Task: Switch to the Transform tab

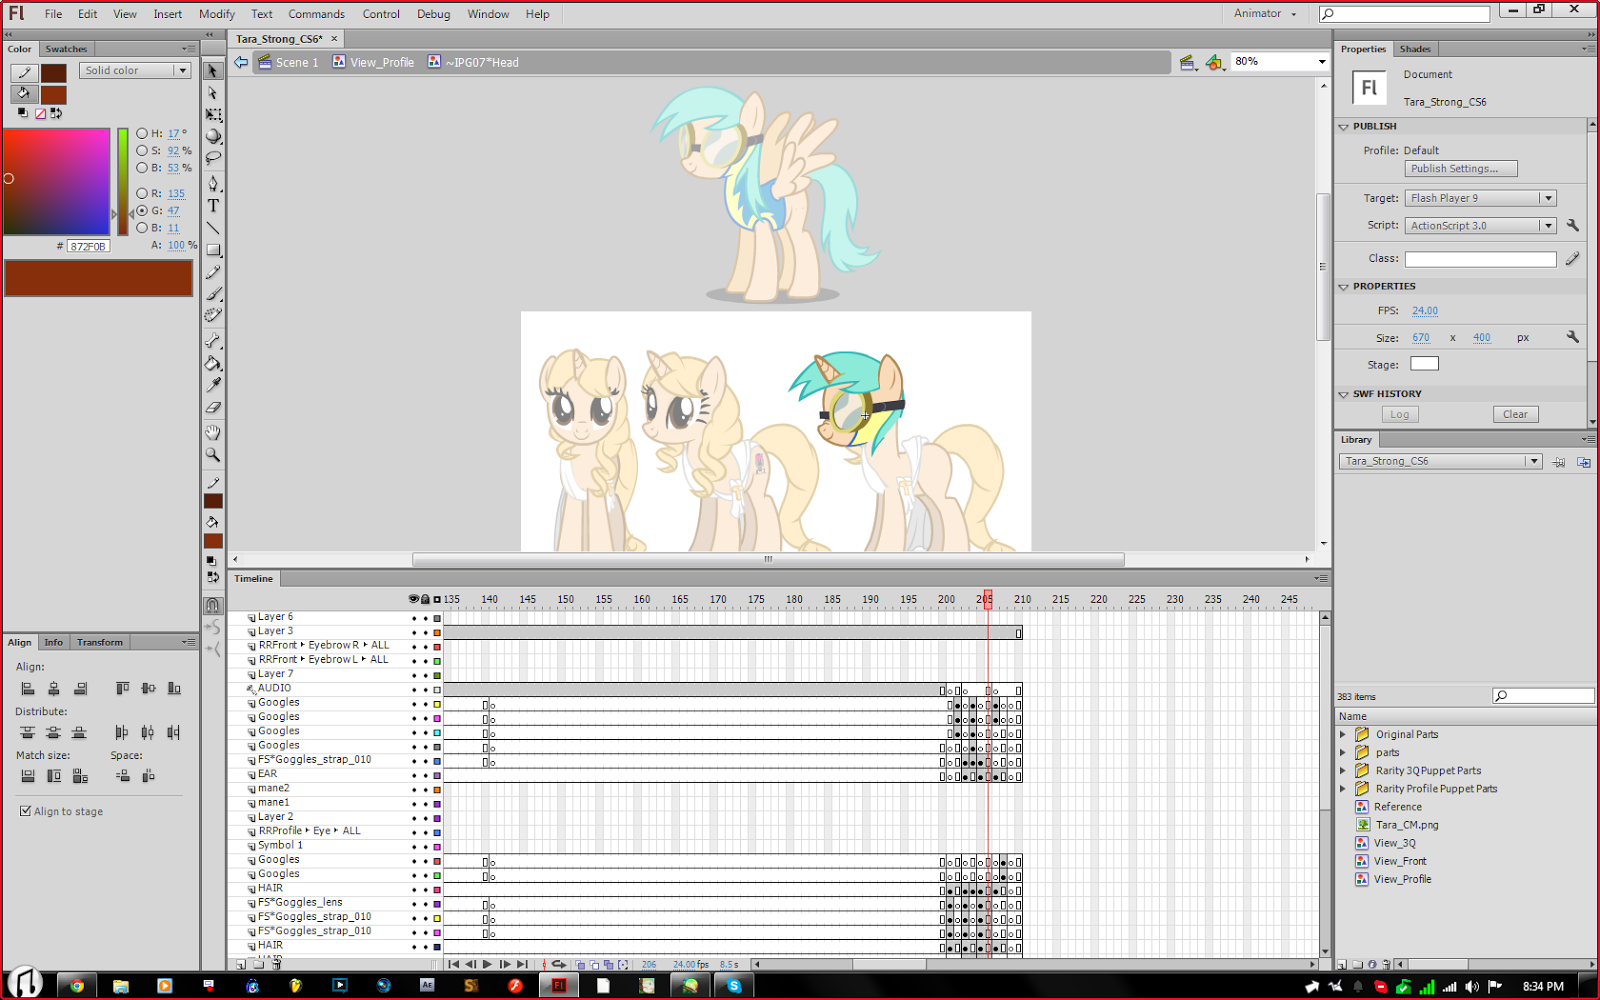Action: pyautogui.click(x=100, y=642)
